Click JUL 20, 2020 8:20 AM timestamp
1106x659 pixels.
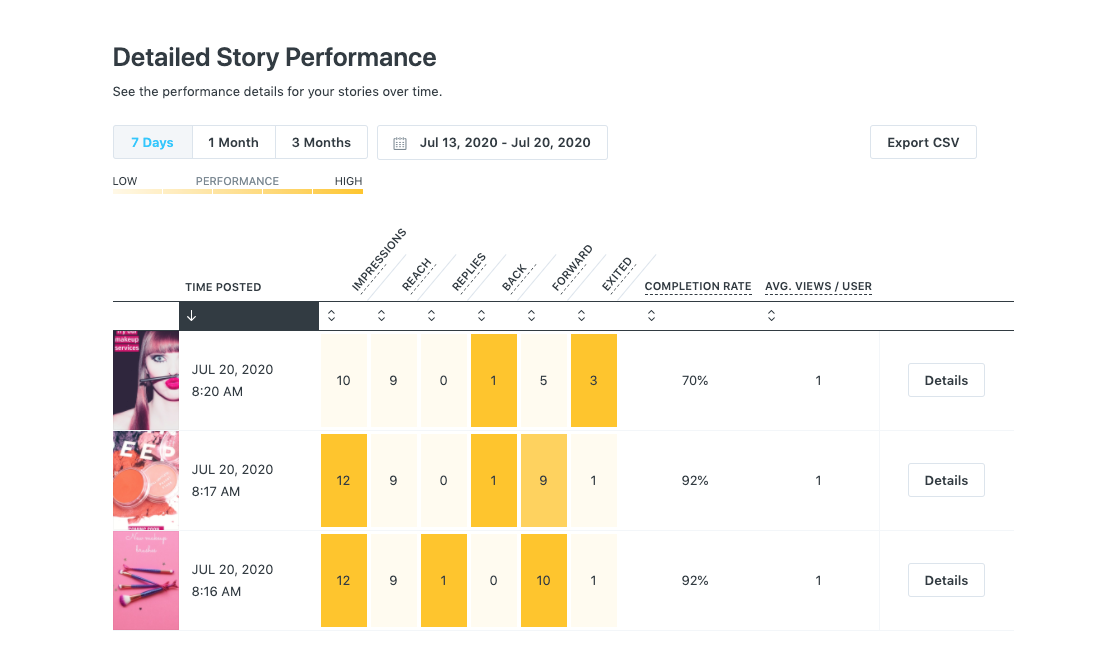pos(232,380)
